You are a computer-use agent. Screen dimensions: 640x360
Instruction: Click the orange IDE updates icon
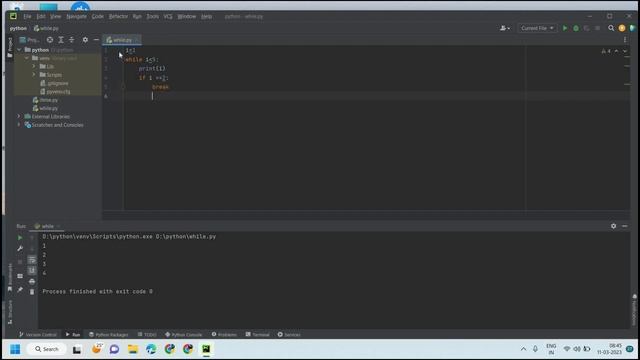click(622, 28)
